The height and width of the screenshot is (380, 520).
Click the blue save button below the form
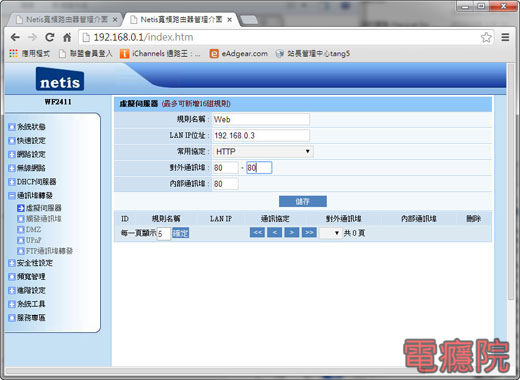(x=303, y=201)
